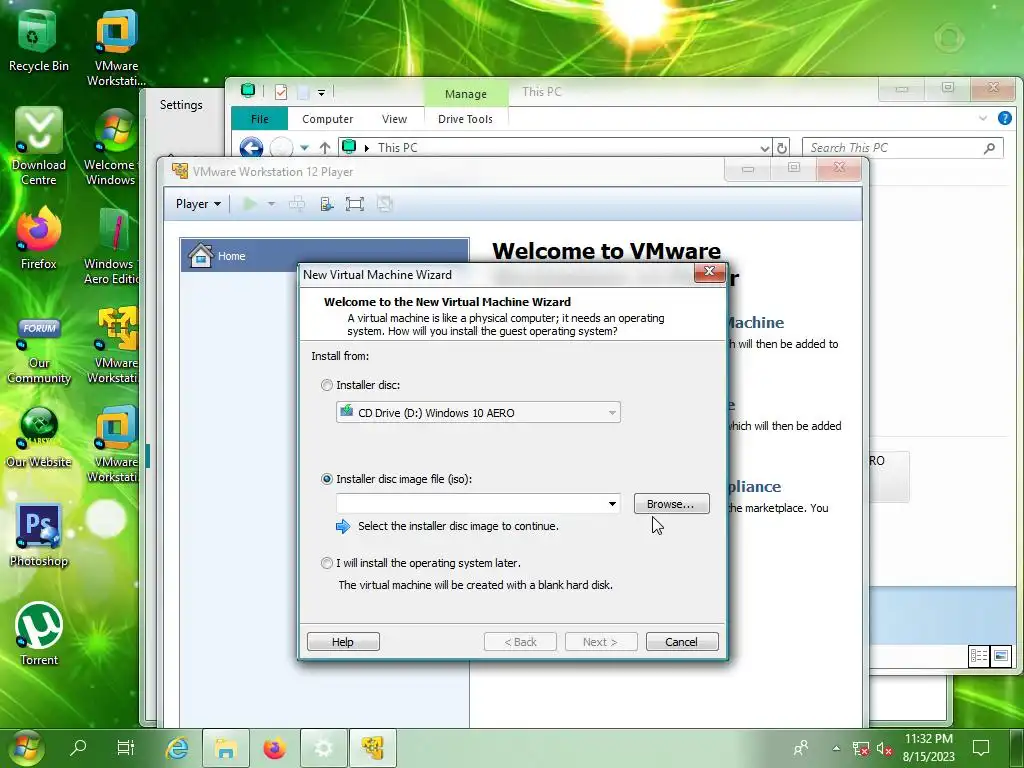Click the volume speaker icon in system tray
The image size is (1024, 768).
point(884,749)
